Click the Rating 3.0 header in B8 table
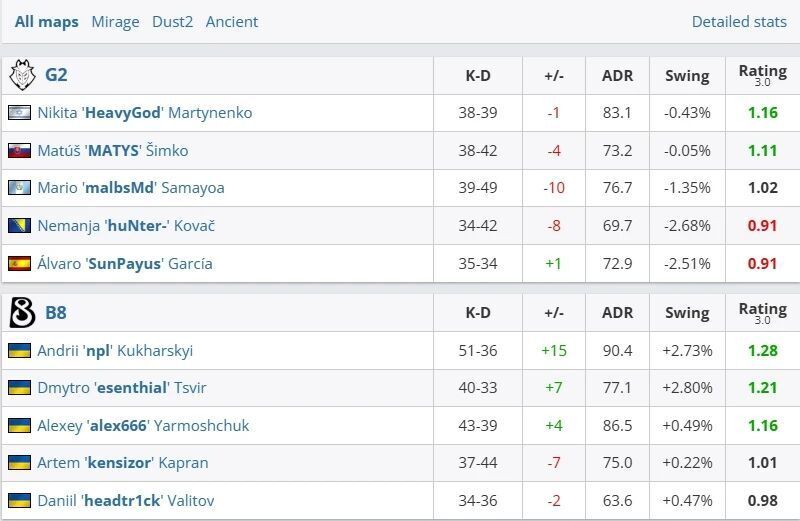The width and height of the screenshot is (800, 521). (x=762, y=313)
